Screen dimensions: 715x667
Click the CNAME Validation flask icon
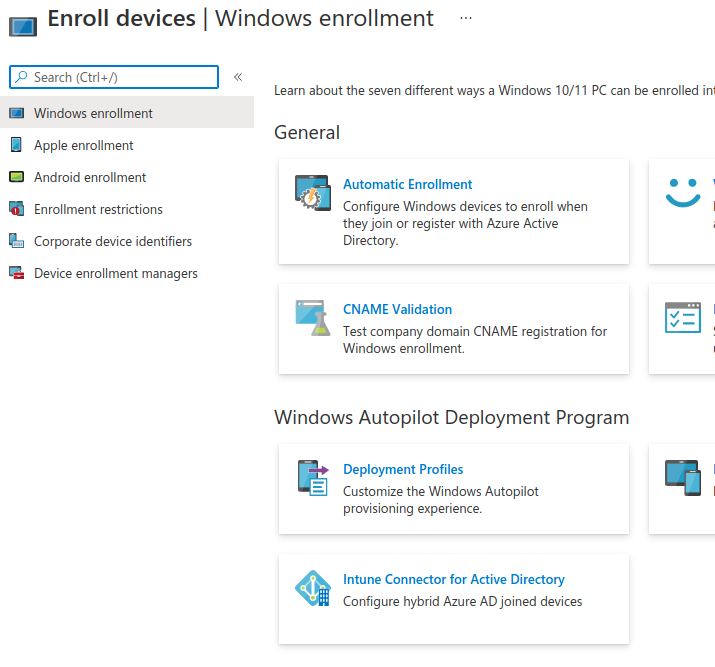[313, 318]
